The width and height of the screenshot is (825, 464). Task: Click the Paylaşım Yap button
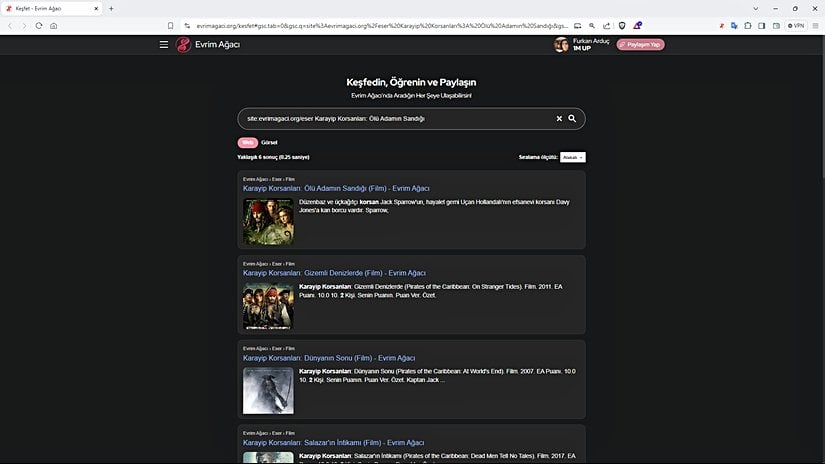(640, 45)
